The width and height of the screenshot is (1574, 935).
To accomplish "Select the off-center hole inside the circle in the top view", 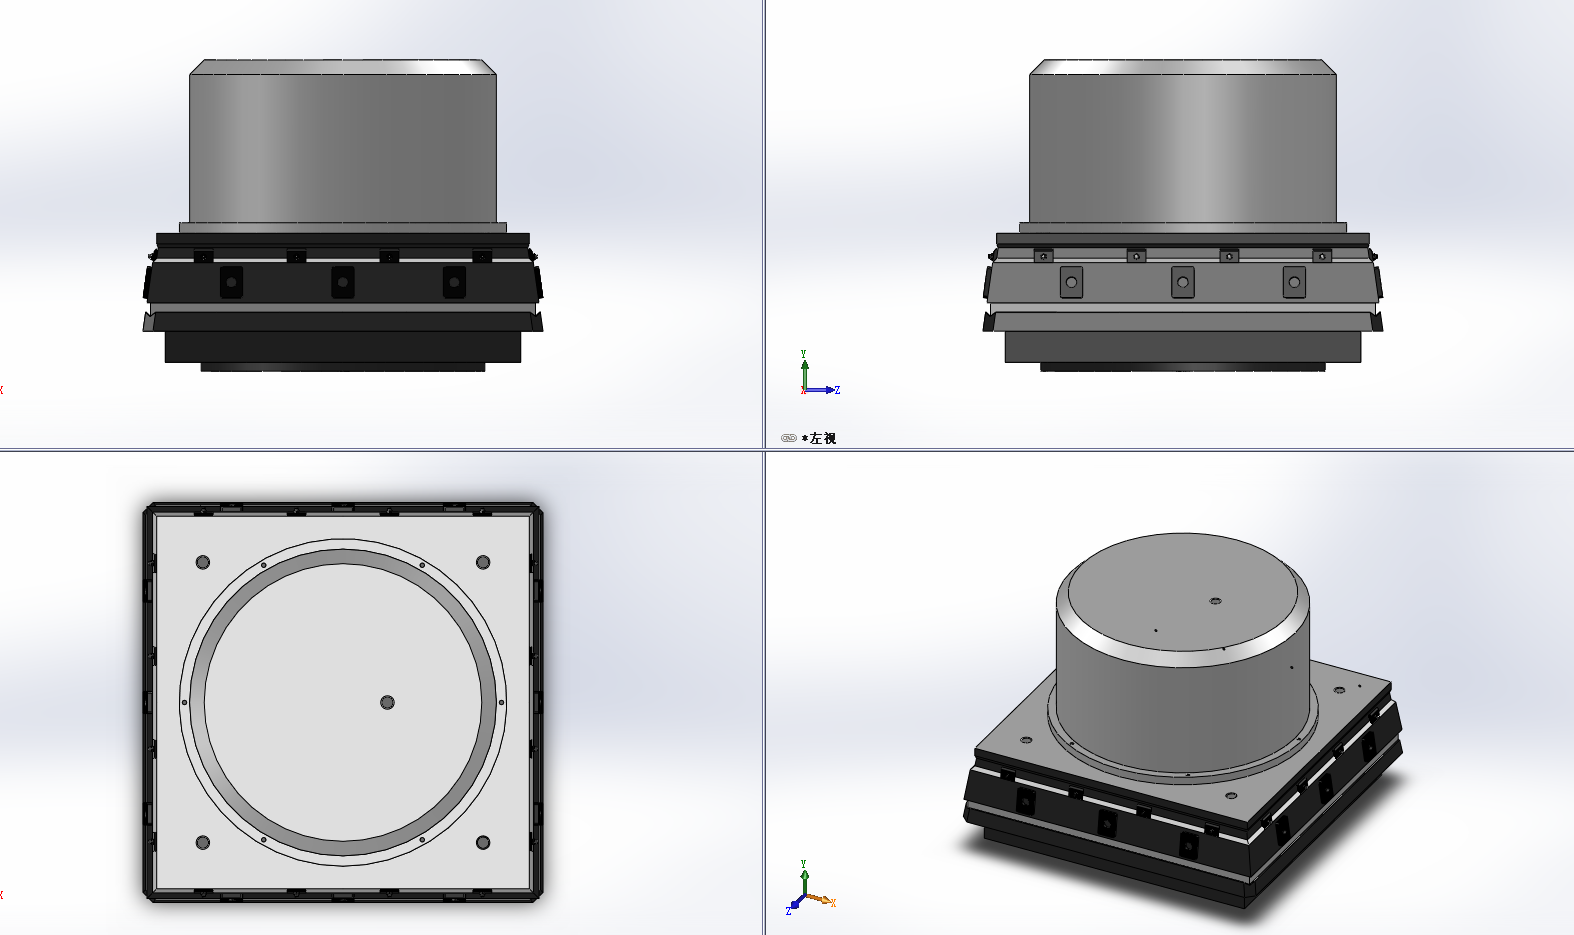I will [387, 703].
